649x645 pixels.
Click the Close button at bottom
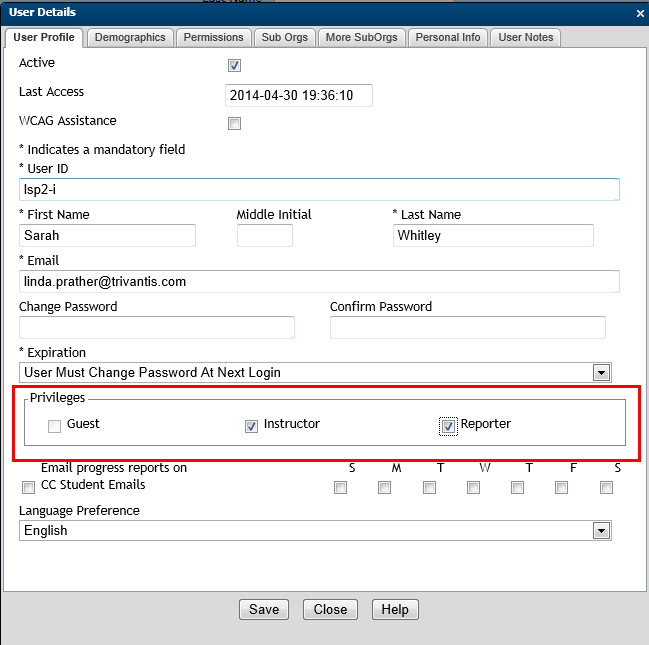330,609
